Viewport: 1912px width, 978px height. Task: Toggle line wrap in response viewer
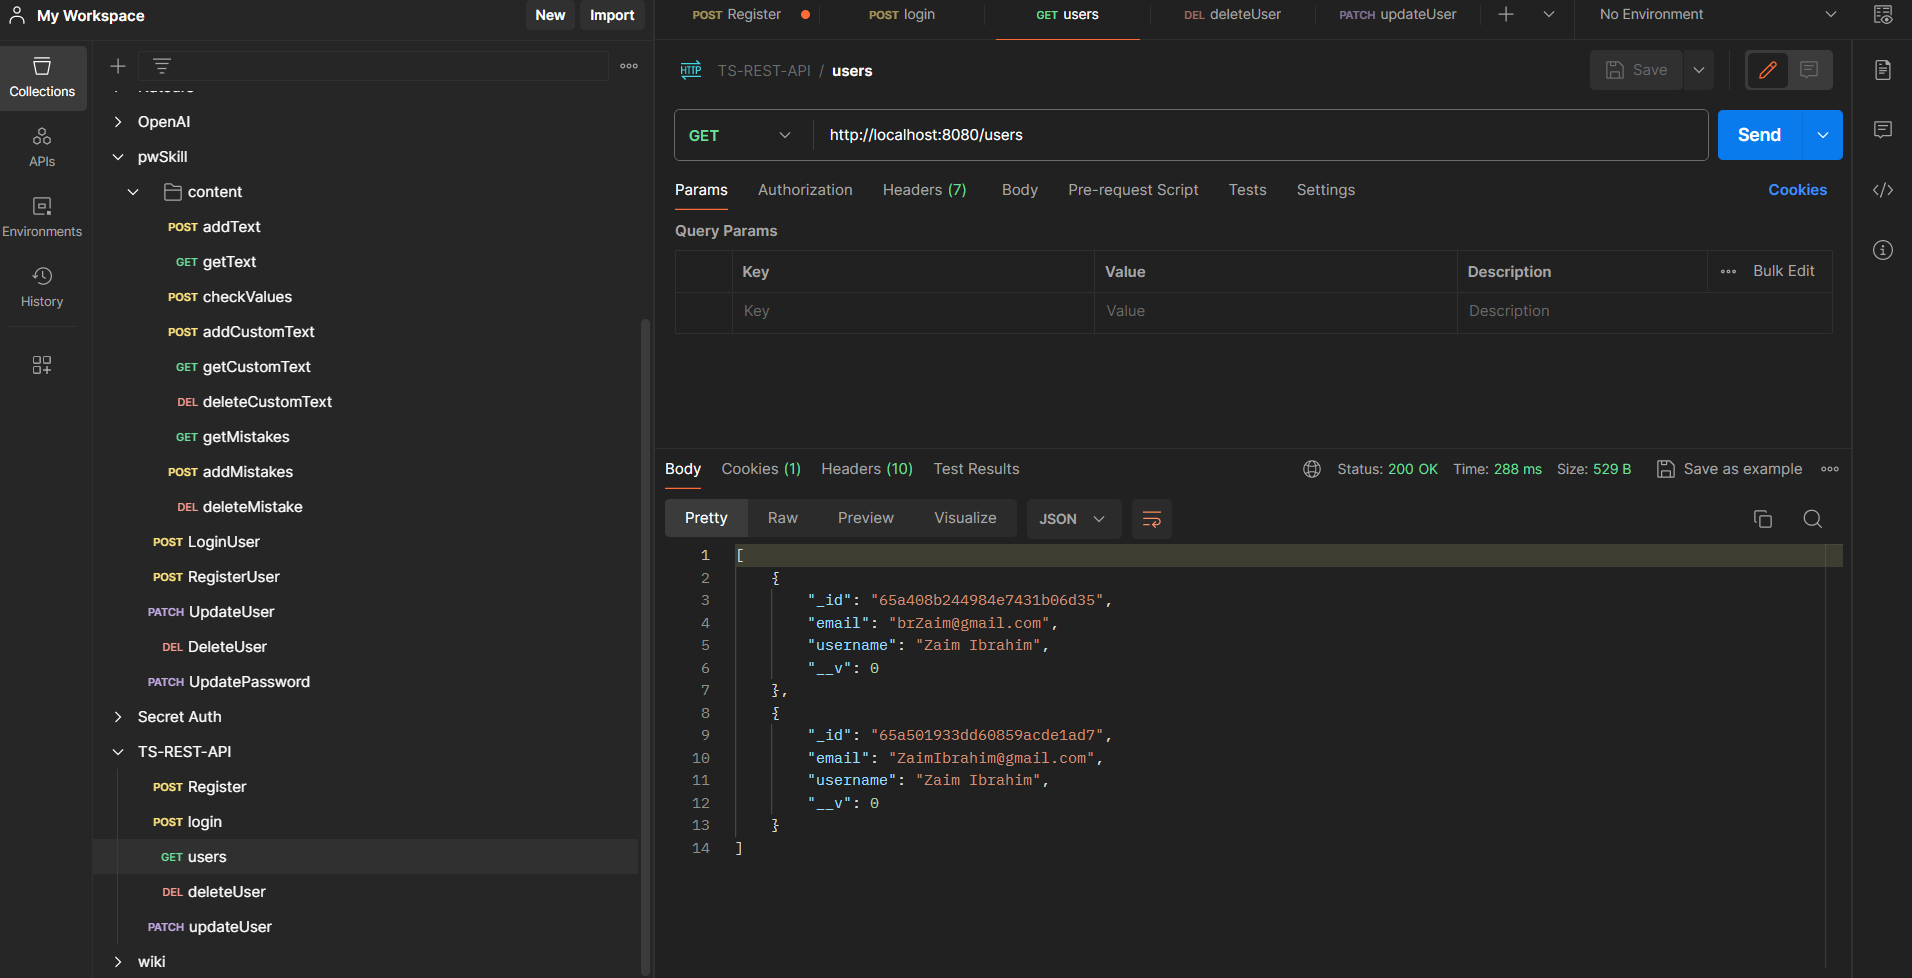(1151, 519)
